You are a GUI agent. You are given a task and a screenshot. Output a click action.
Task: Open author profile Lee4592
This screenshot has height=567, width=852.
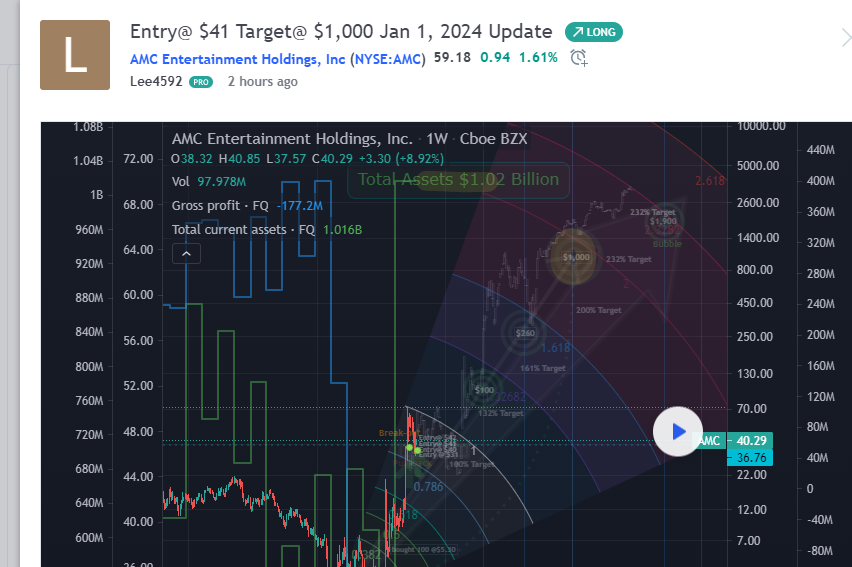tap(156, 82)
